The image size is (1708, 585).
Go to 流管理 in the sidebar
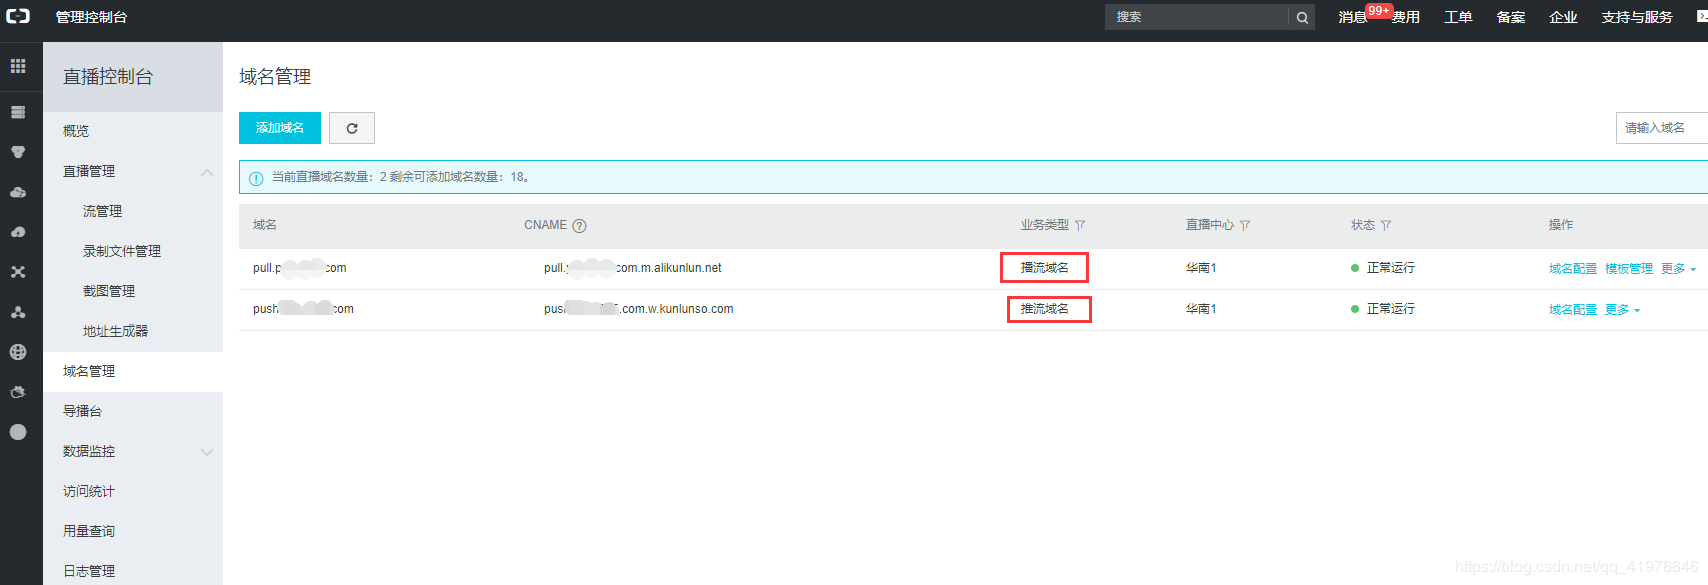(102, 211)
